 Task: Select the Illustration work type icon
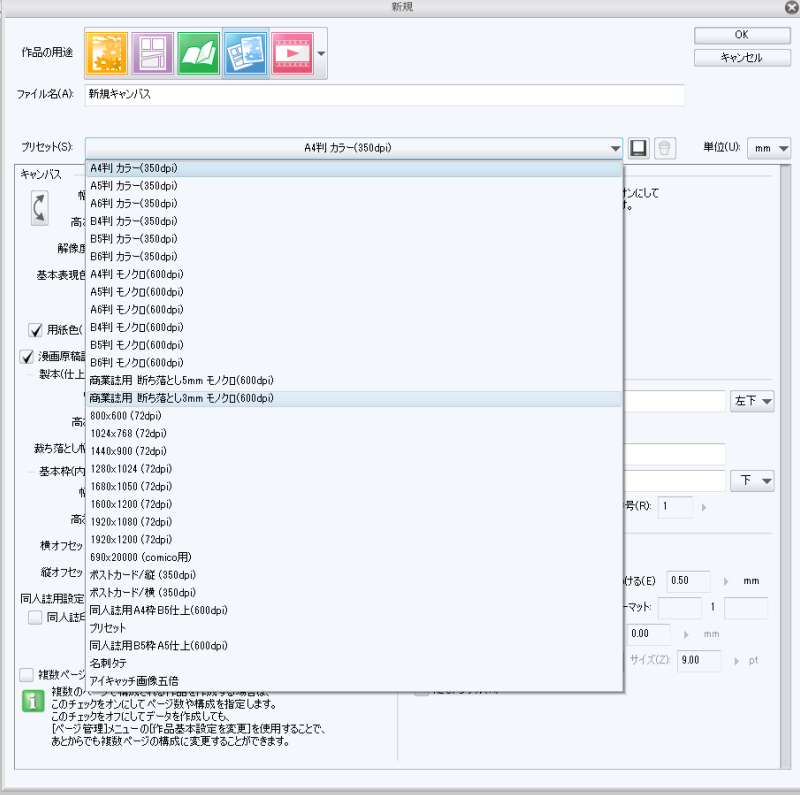(105, 53)
